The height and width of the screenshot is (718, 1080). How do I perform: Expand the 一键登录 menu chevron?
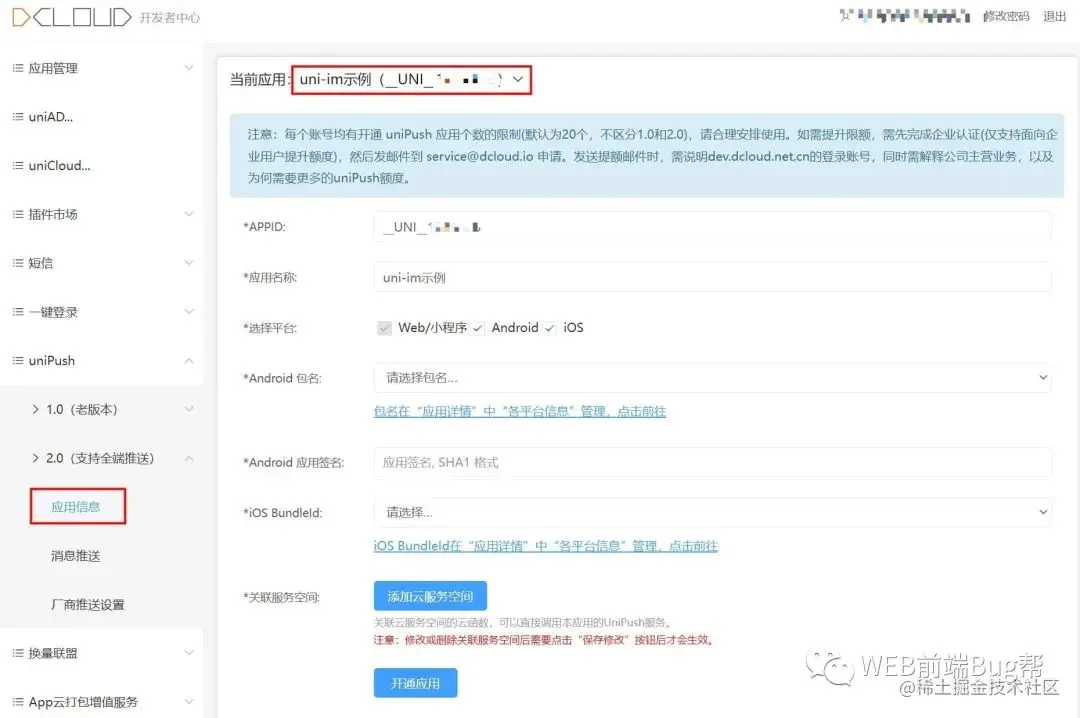click(189, 311)
